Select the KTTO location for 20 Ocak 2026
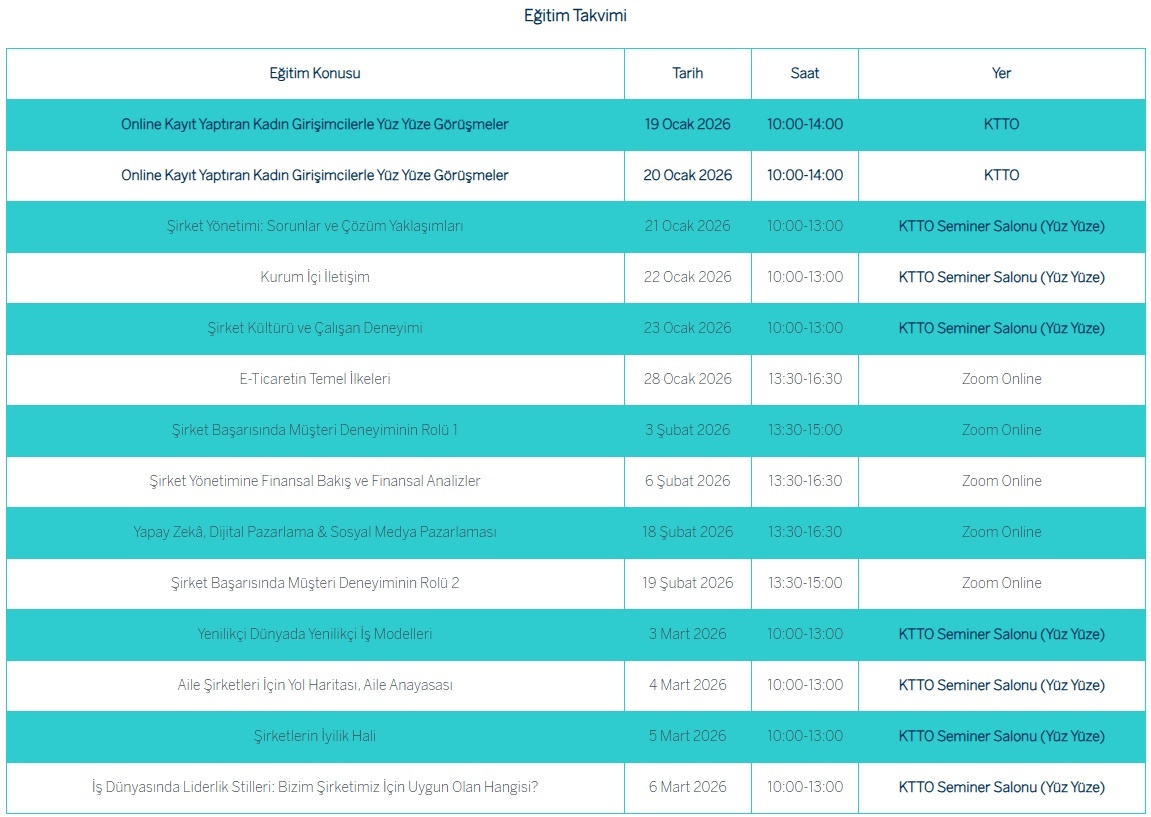The image size is (1151, 817). [1001, 175]
